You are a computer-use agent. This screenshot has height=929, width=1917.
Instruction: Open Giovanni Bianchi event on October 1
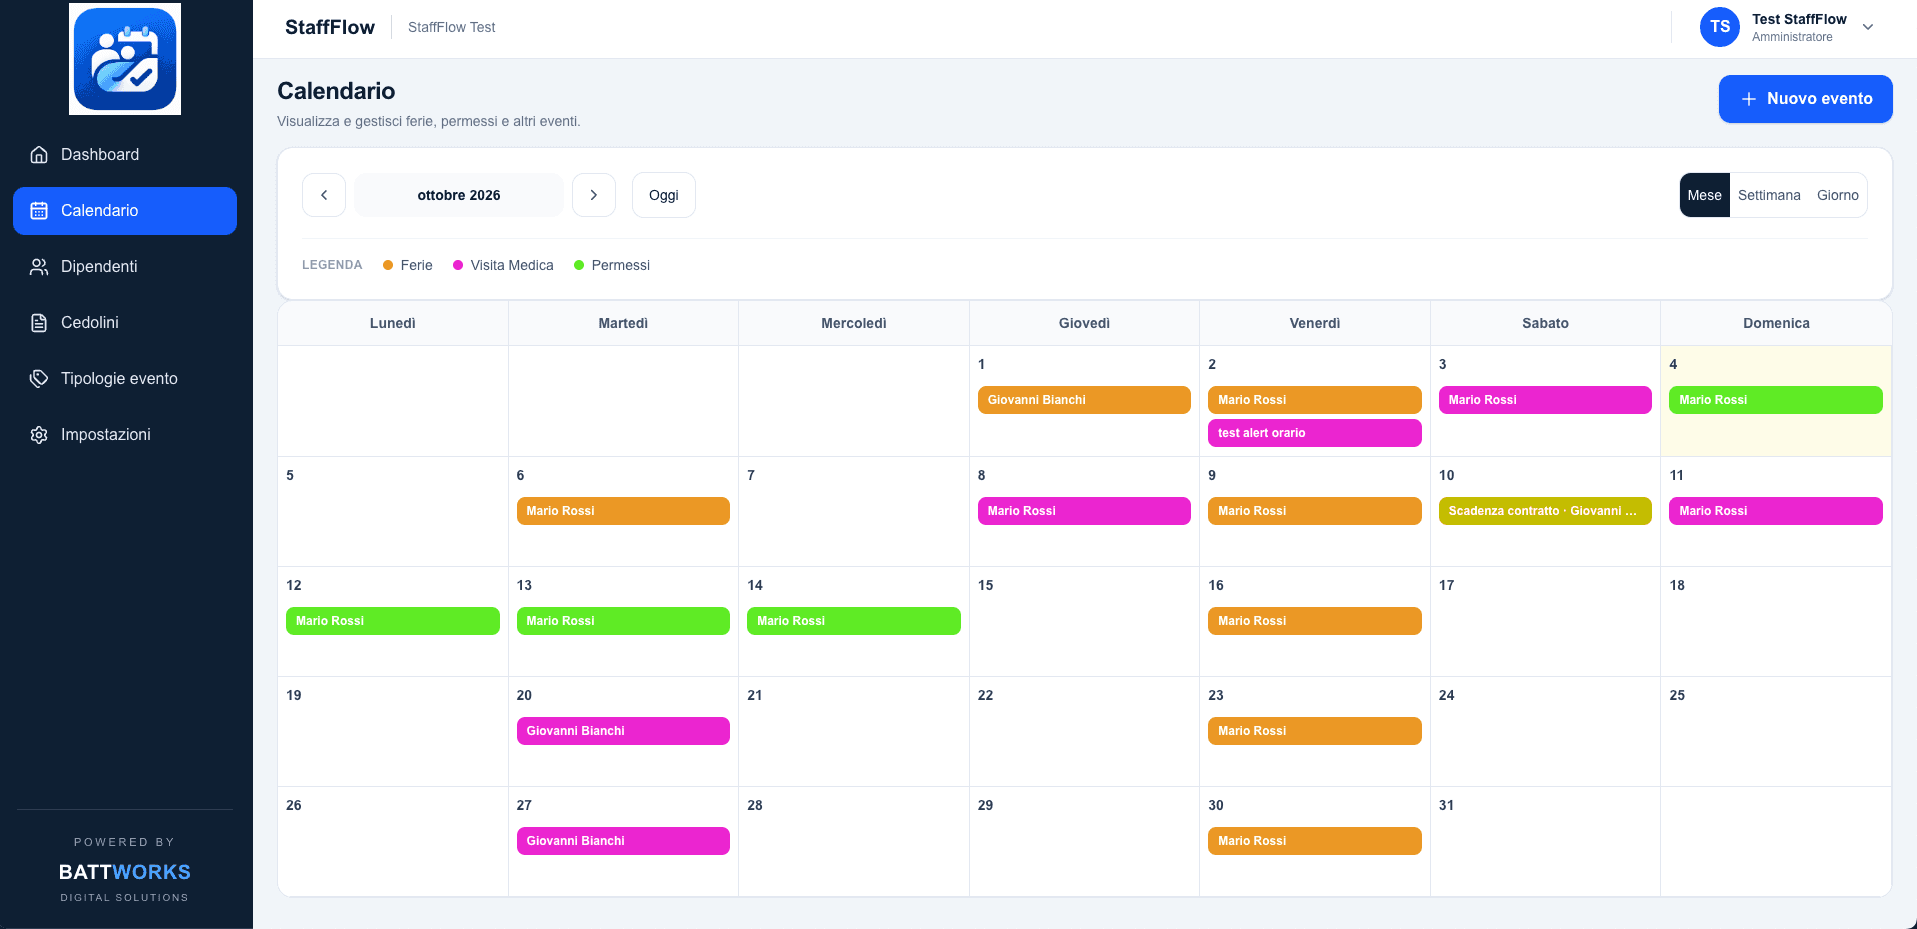(x=1084, y=400)
